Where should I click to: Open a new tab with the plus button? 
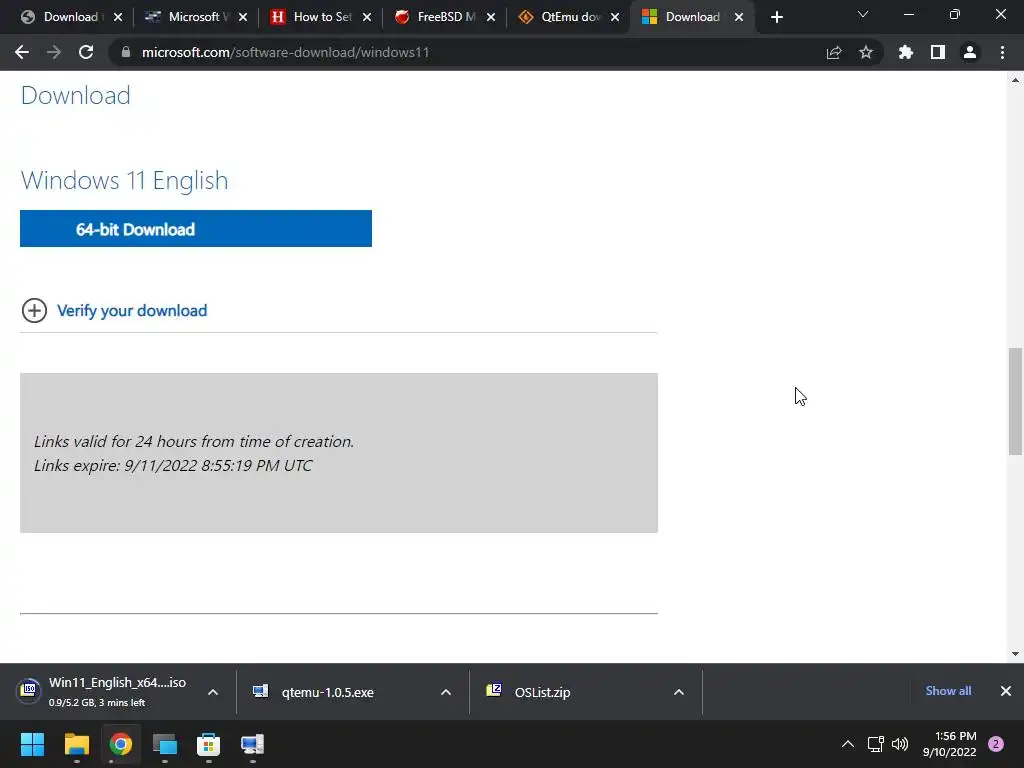pos(776,17)
